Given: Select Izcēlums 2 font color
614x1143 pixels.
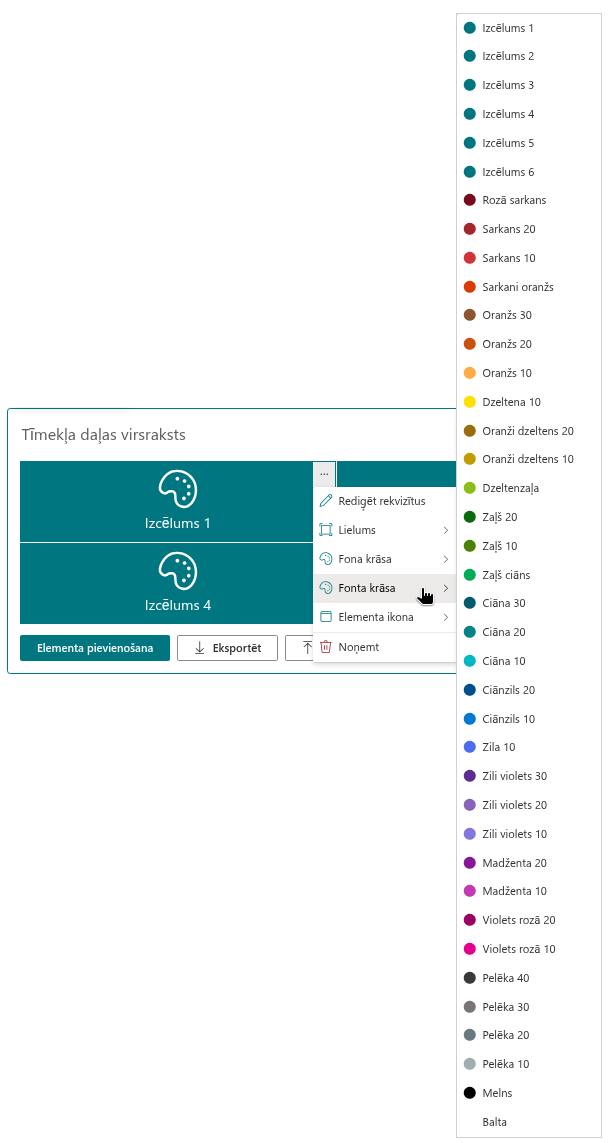Looking at the screenshot, I should [529, 56].
